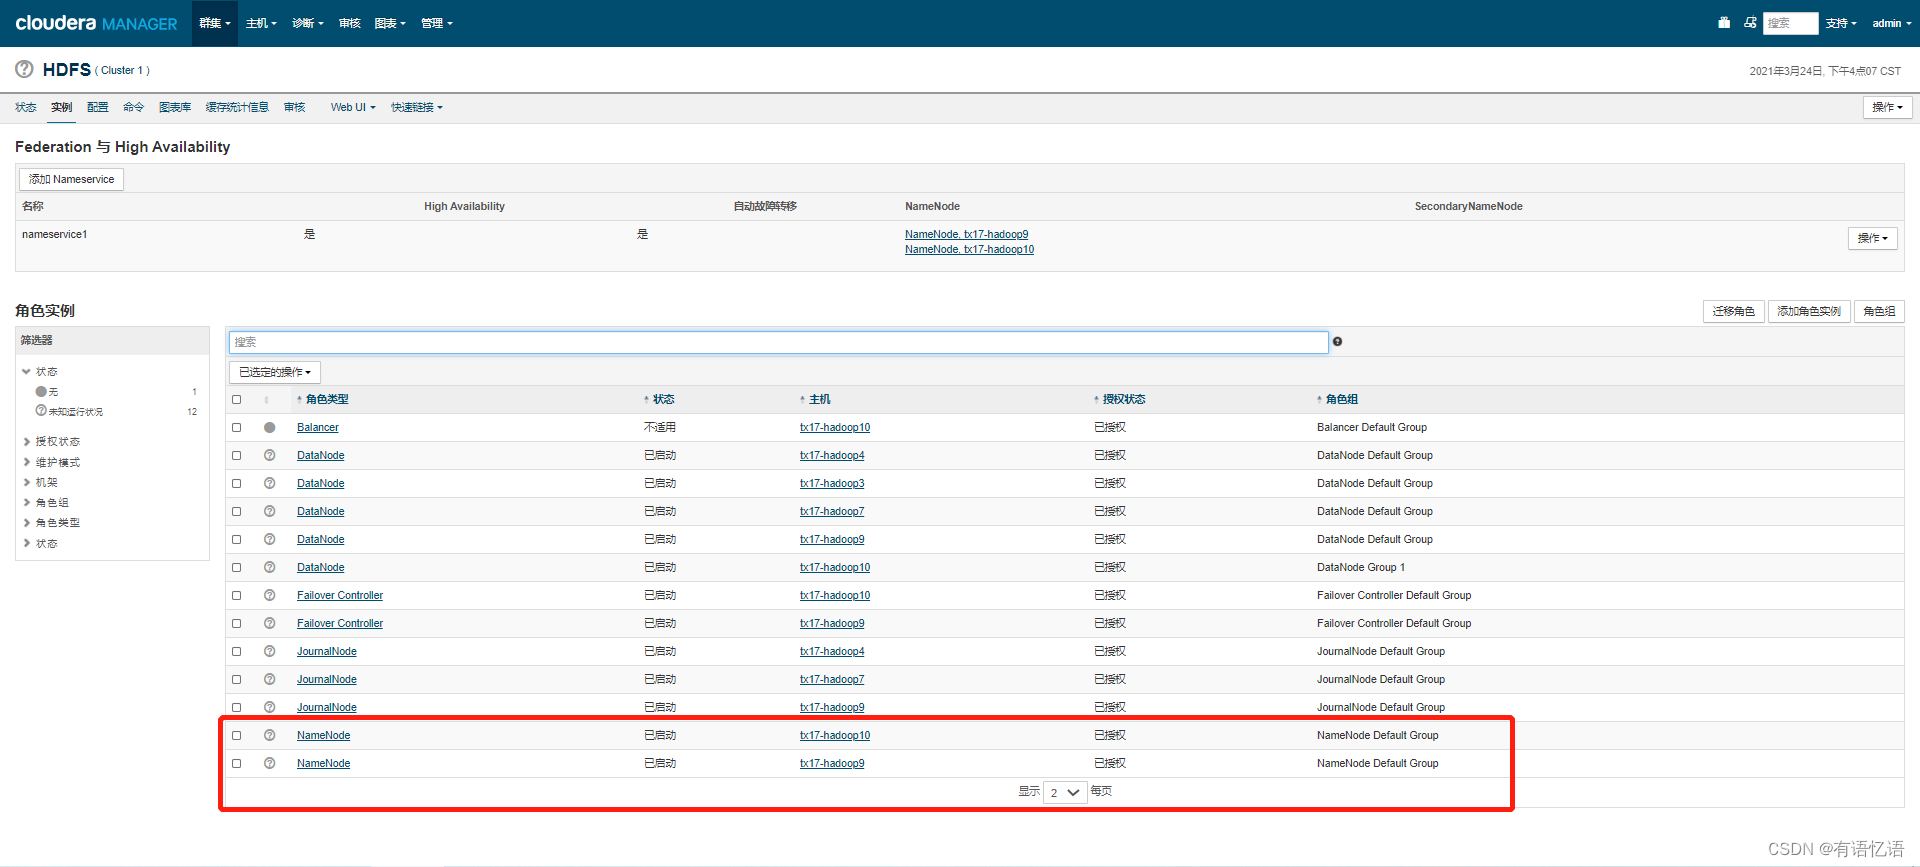Filter by the gray 无 status icon
The width and height of the screenshot is (1920, 867).
[x=41, y=391]
